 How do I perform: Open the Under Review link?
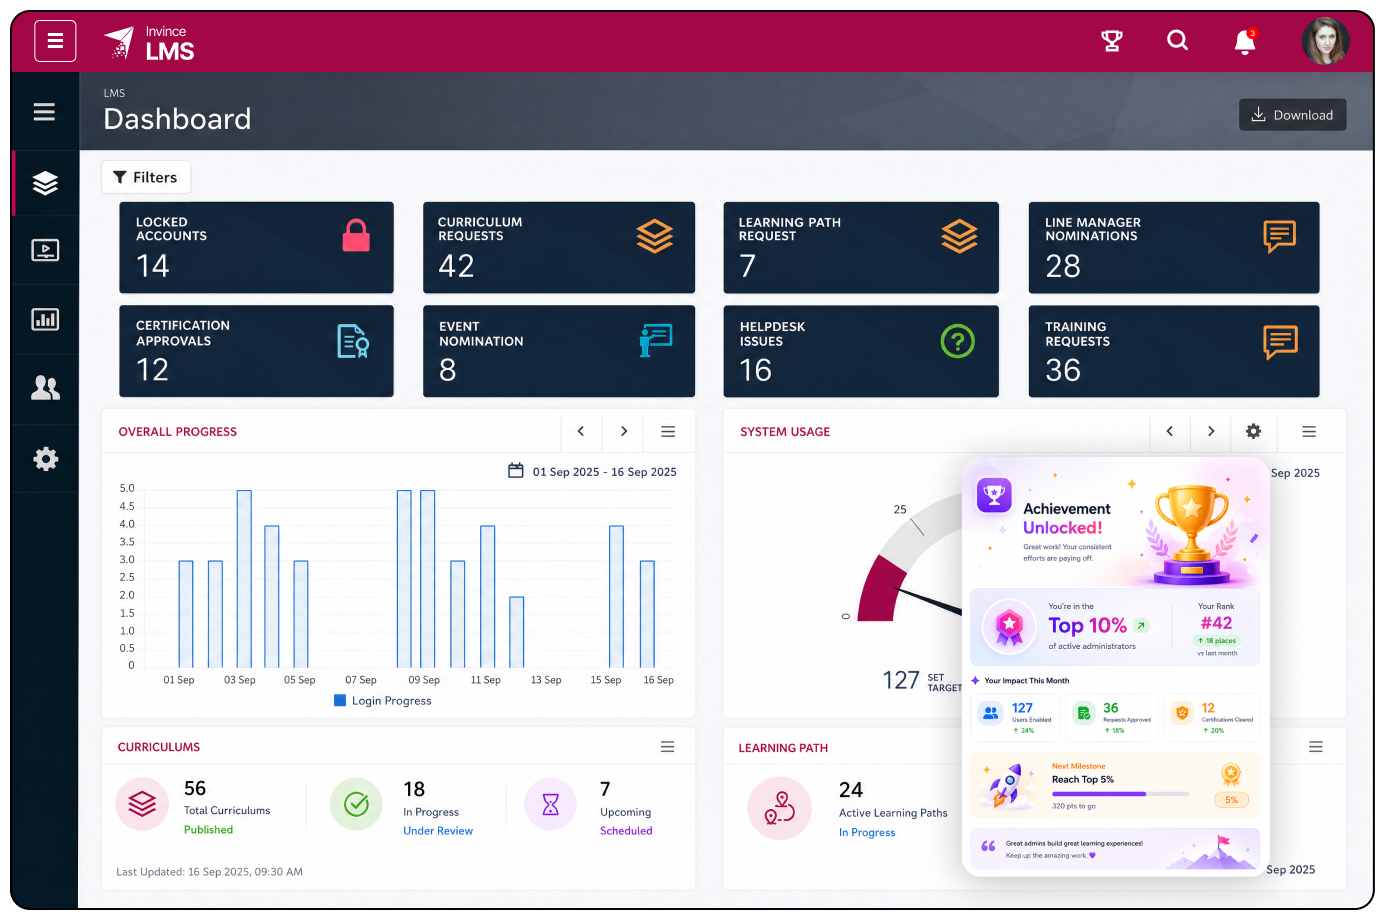coord(438,831)
